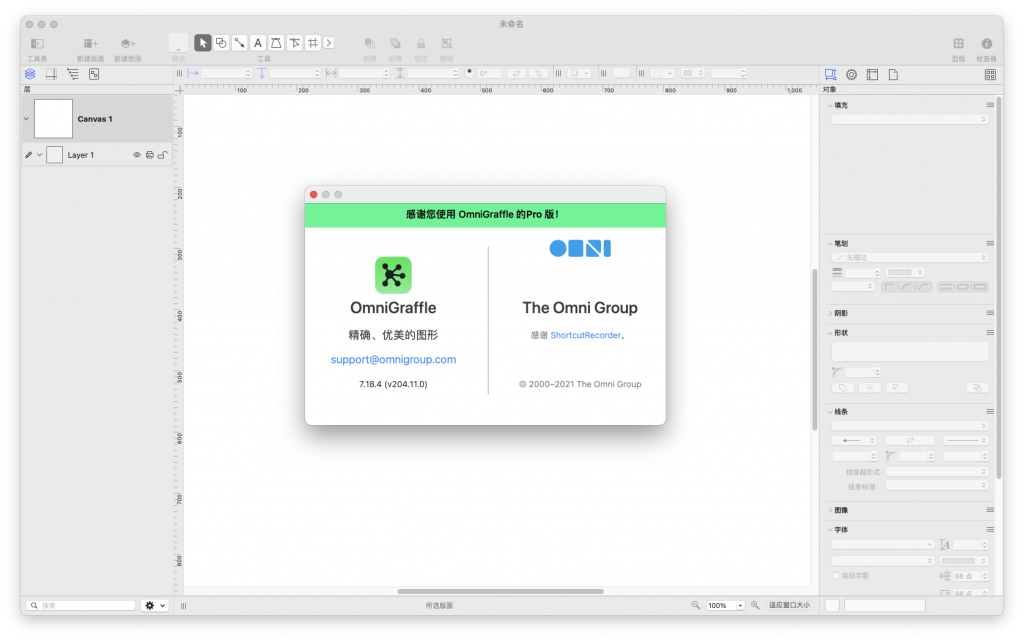Open the ShortcutRecorder link
This screenshot has width=1024, height=641.
tap(585, 335)
